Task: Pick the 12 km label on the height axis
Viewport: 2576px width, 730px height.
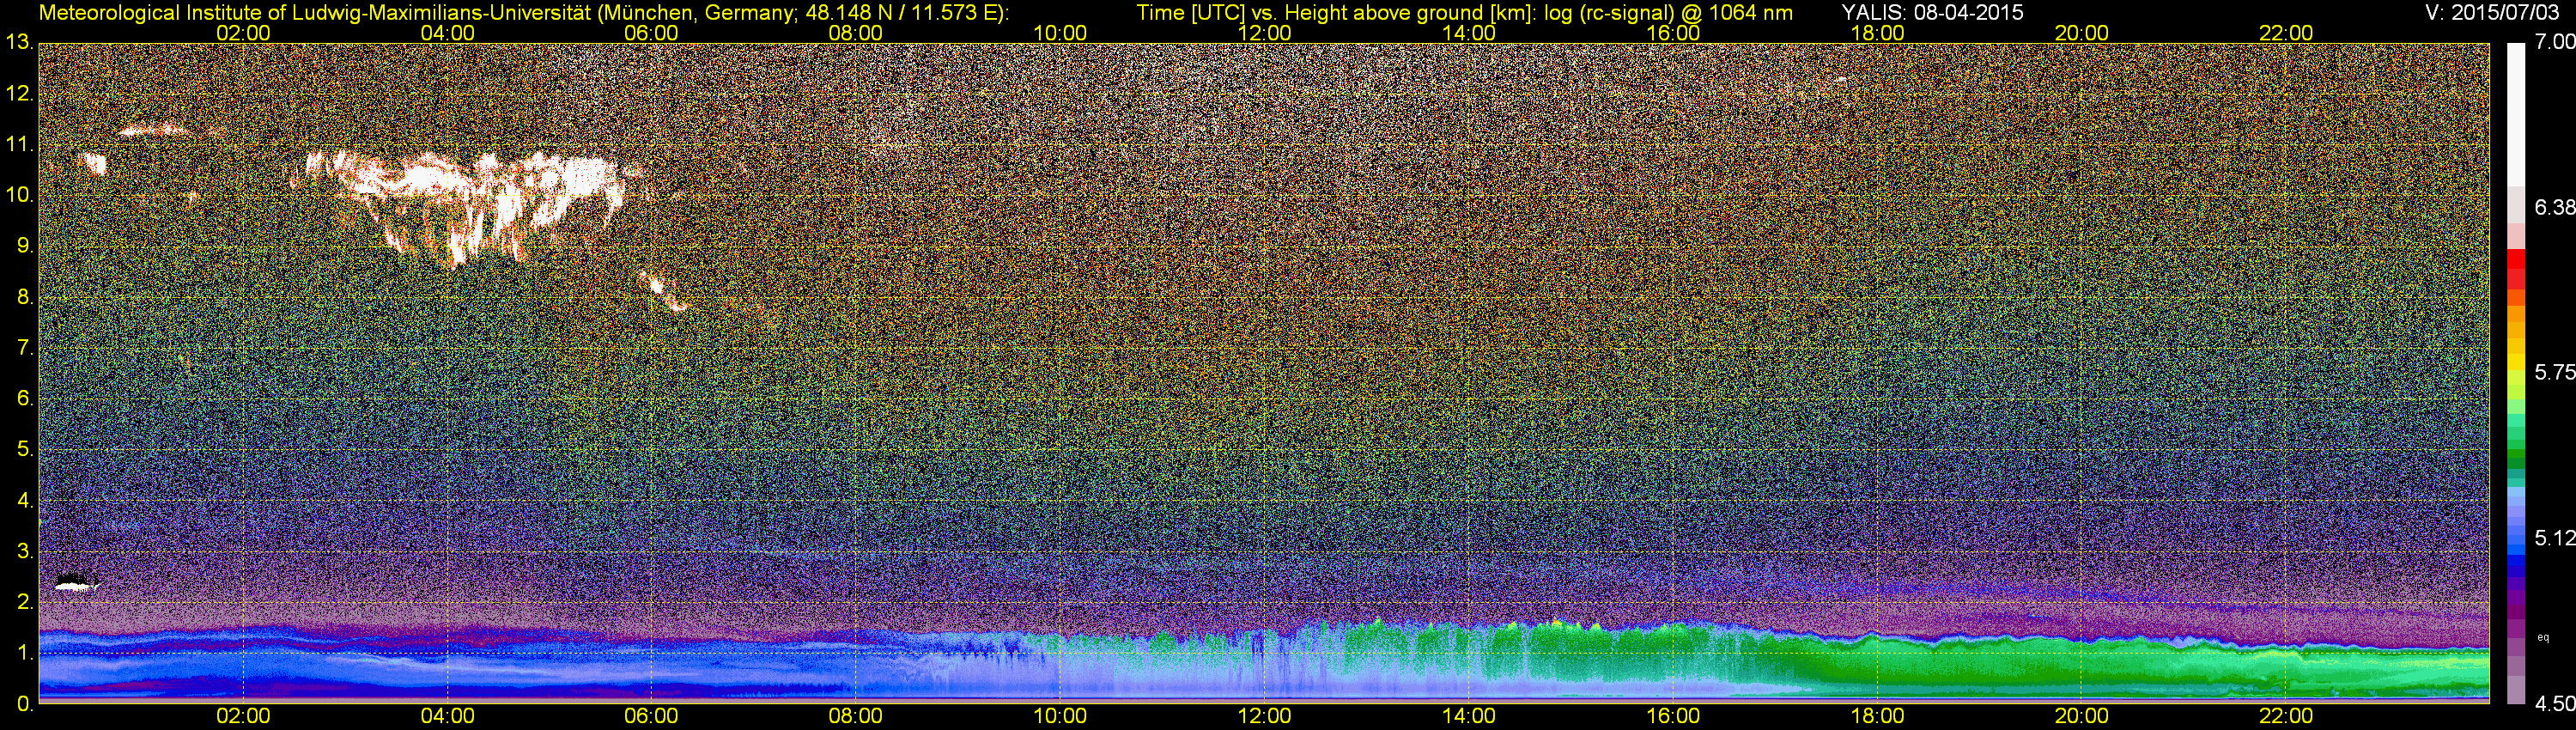Action: [x=18, y=94]
